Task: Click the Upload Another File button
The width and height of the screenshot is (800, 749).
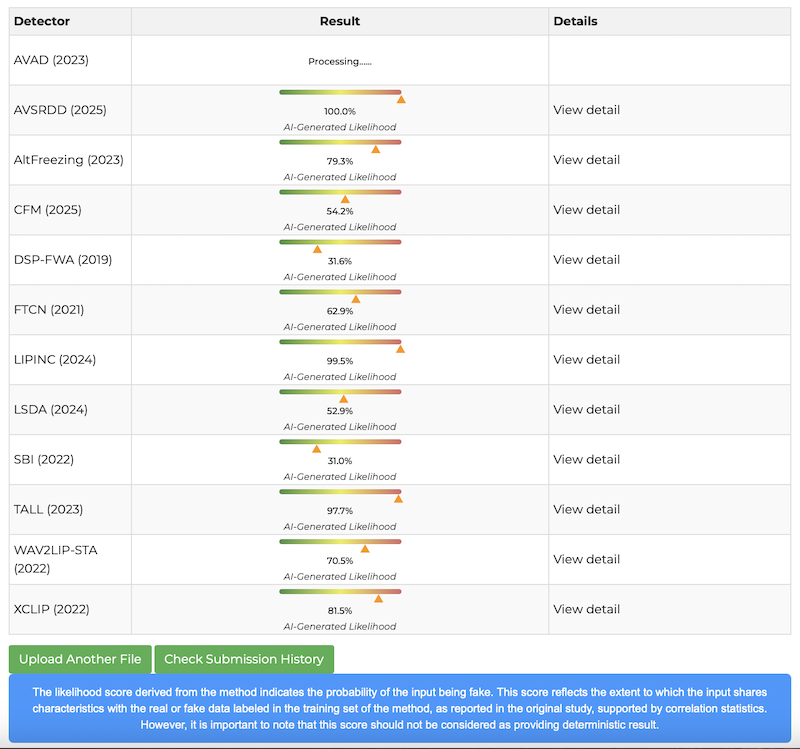Action: tap(80, 659)
